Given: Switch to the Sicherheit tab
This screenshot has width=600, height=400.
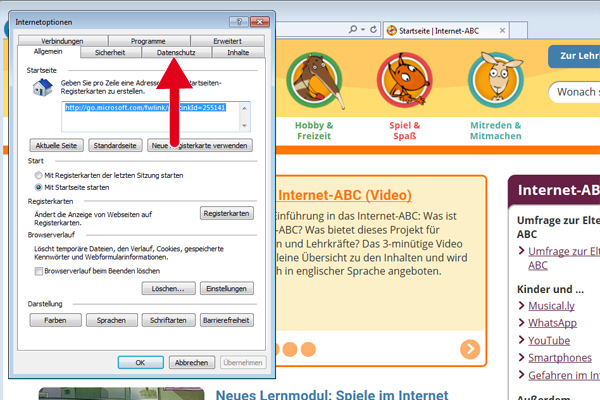Looking at the screenshot, I should [110, 52].
